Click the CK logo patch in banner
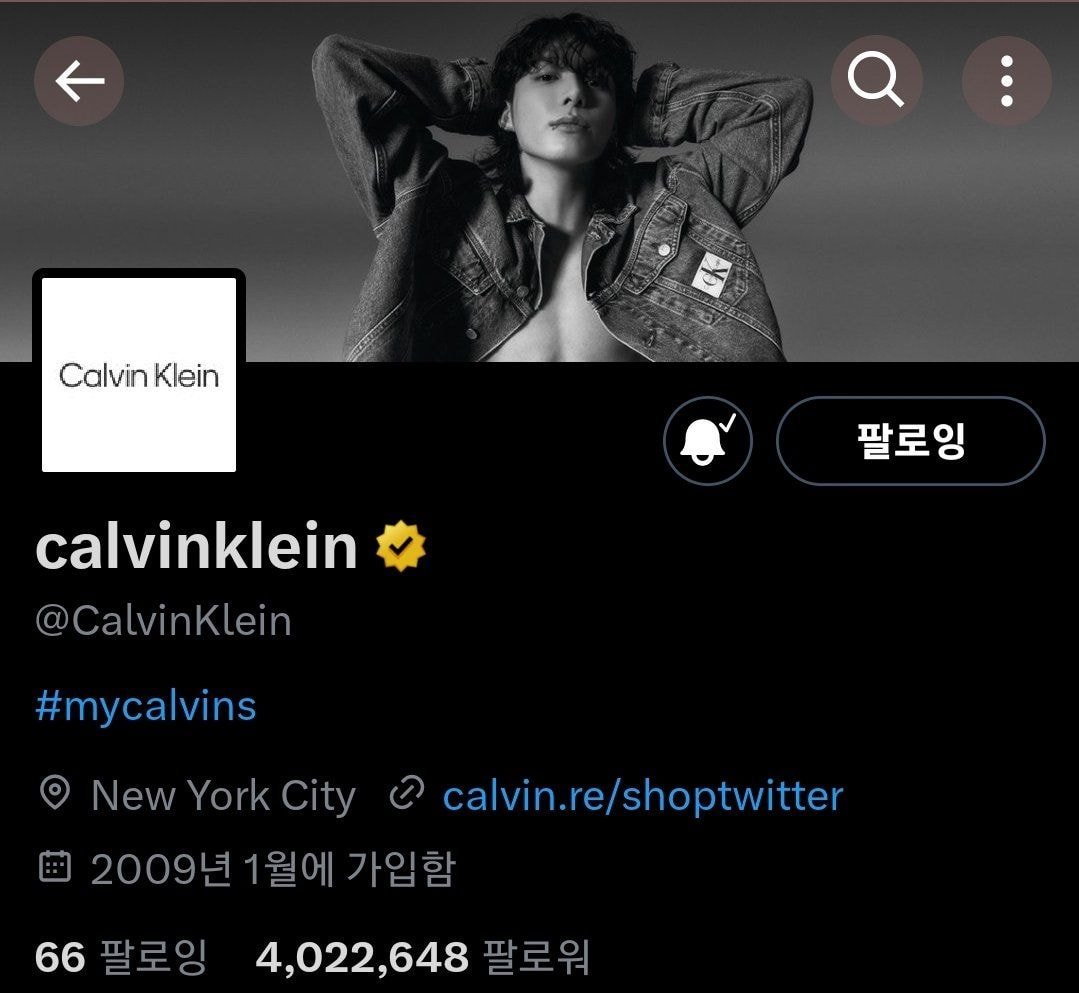Viewport: 1079px width, 993px height. [710, 273]
